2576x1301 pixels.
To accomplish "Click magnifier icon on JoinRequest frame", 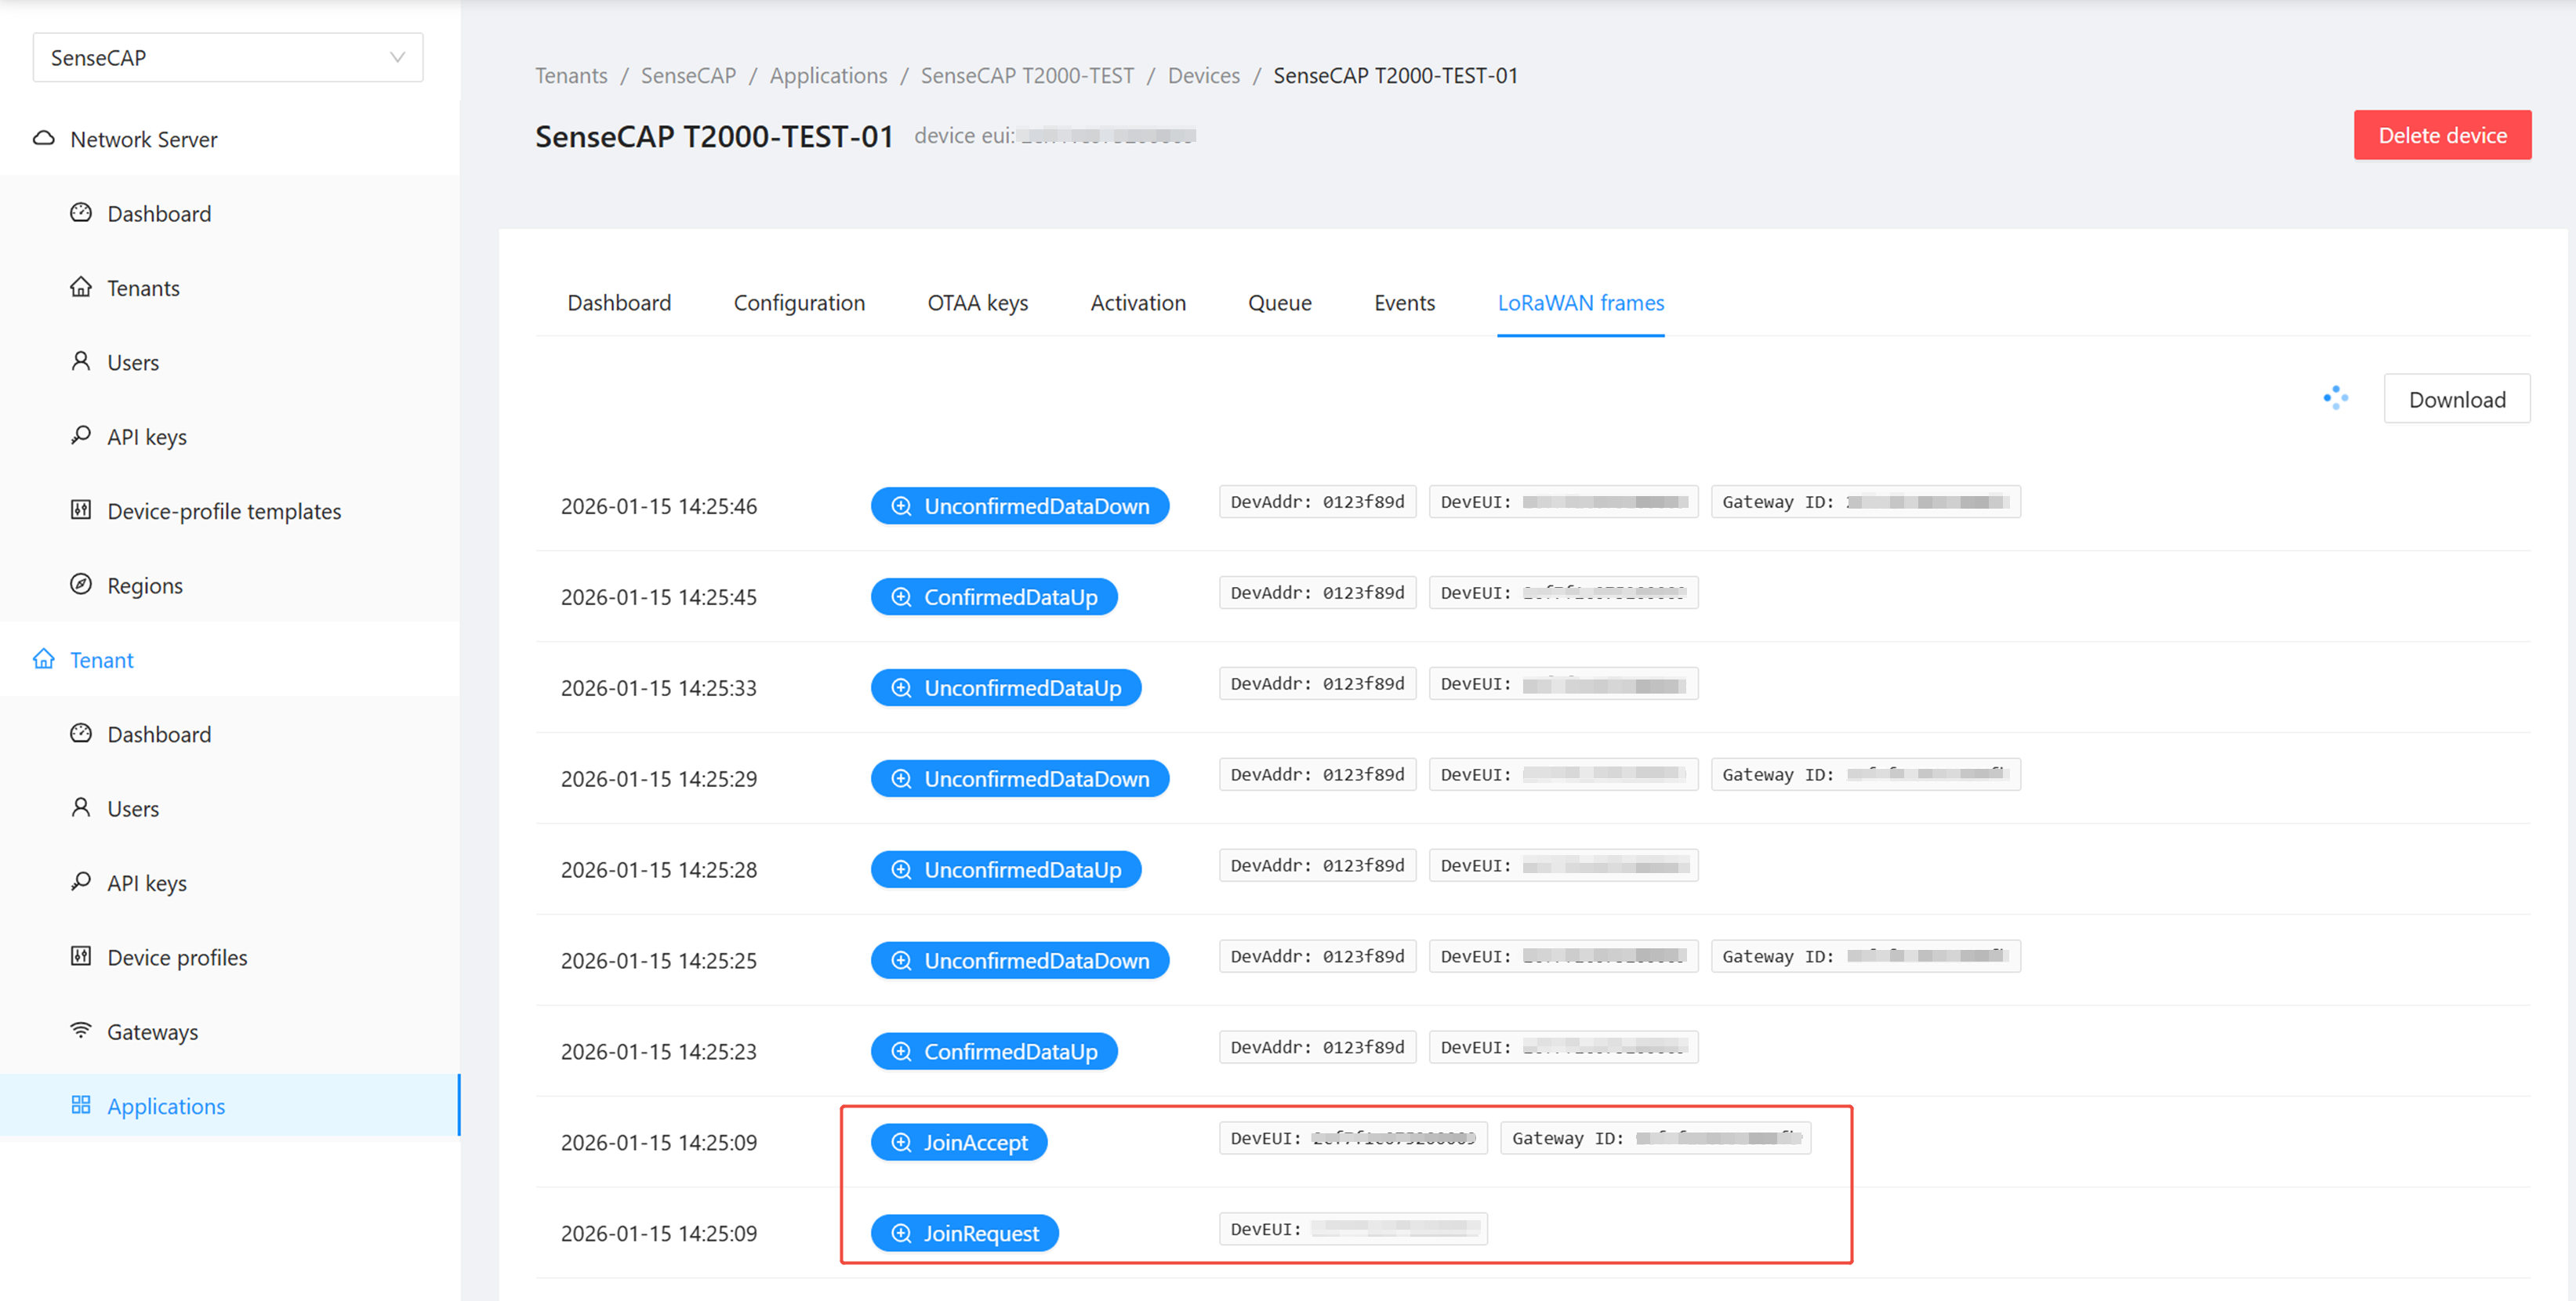I will [x=901, y=1233].
